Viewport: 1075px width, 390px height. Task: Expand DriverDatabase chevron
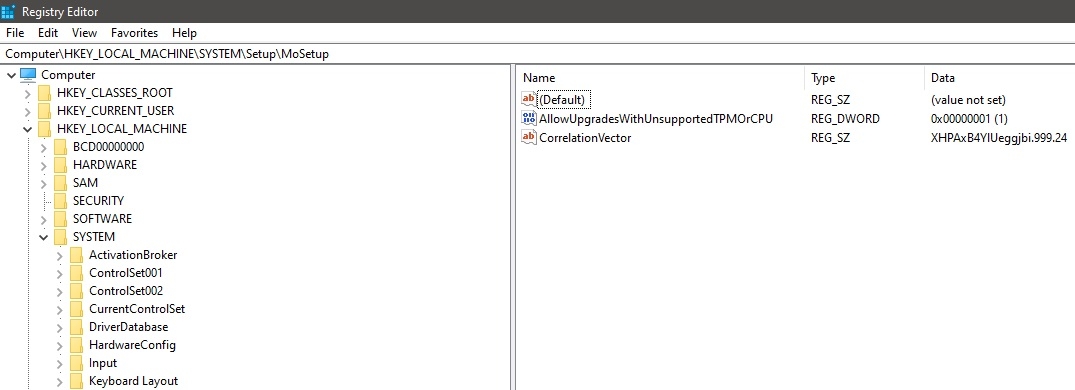(60, 328)
